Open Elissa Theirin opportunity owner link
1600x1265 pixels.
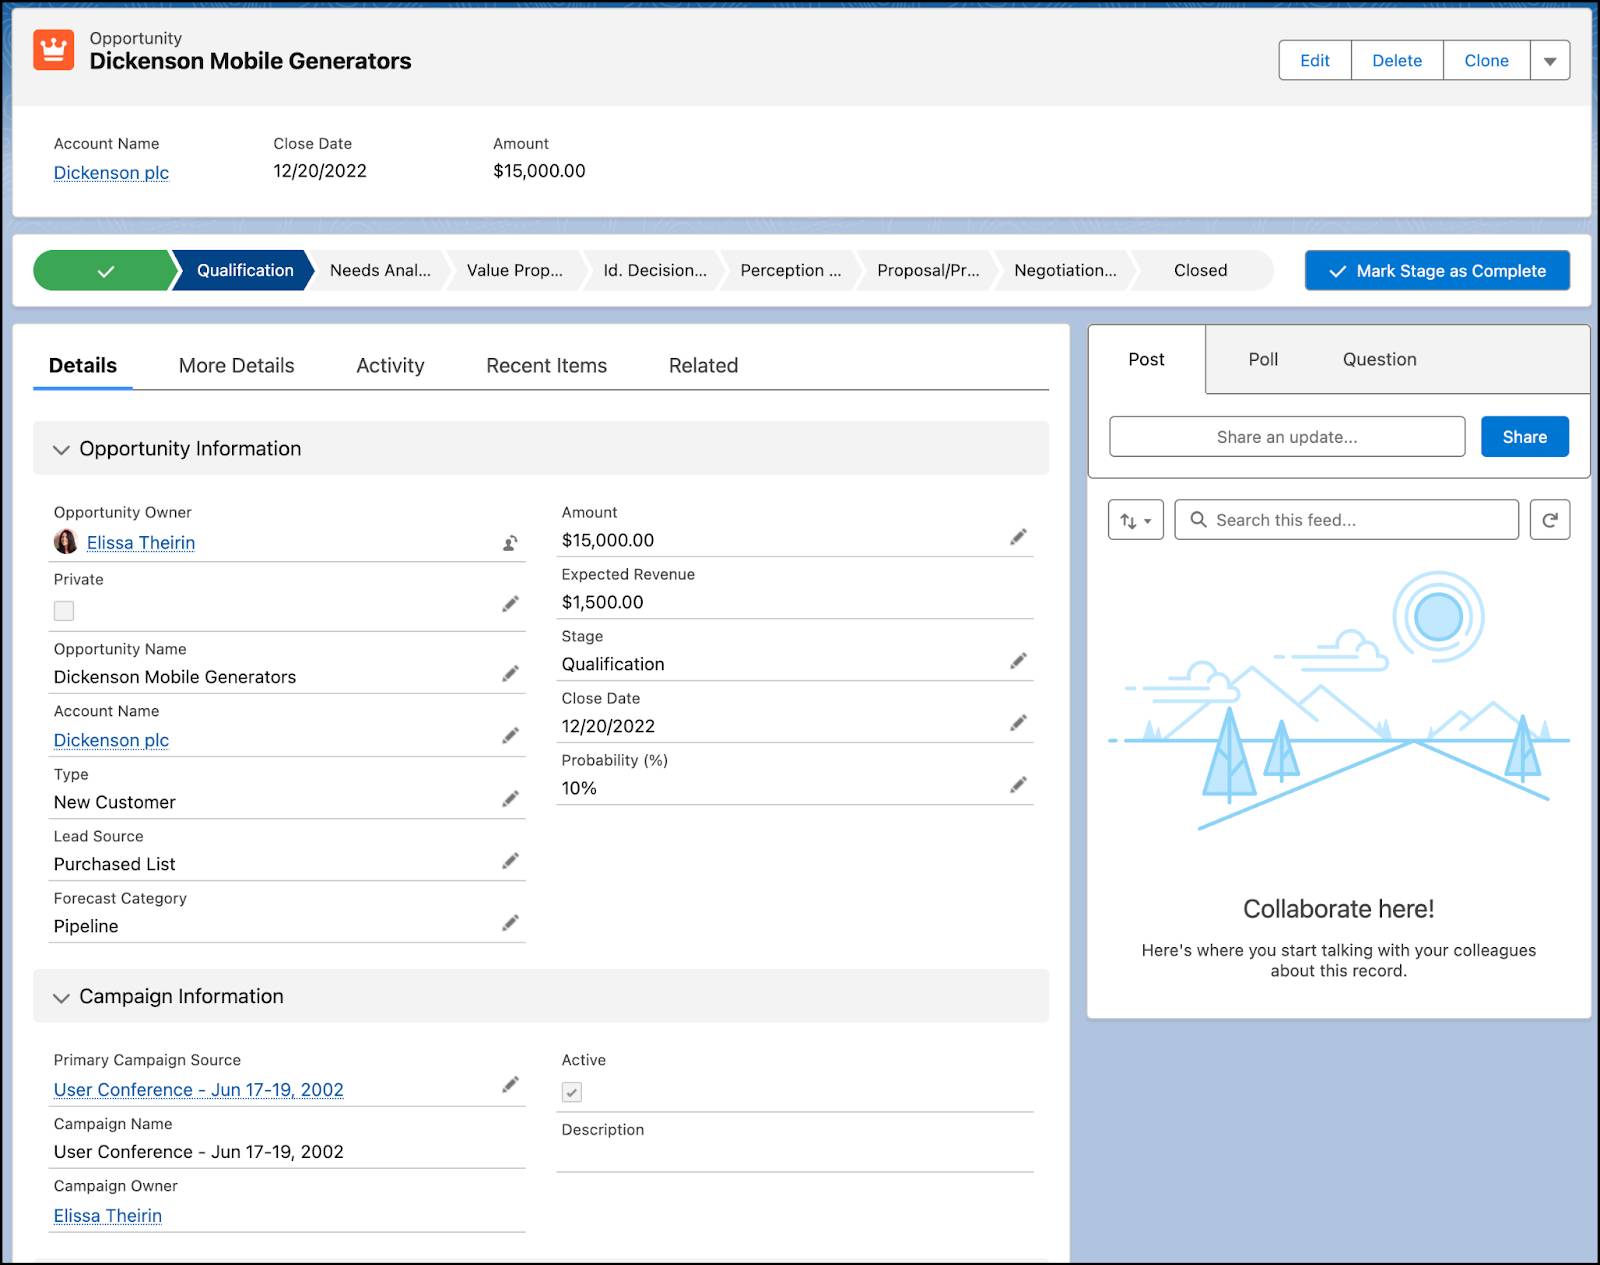[x=141, y=543]
